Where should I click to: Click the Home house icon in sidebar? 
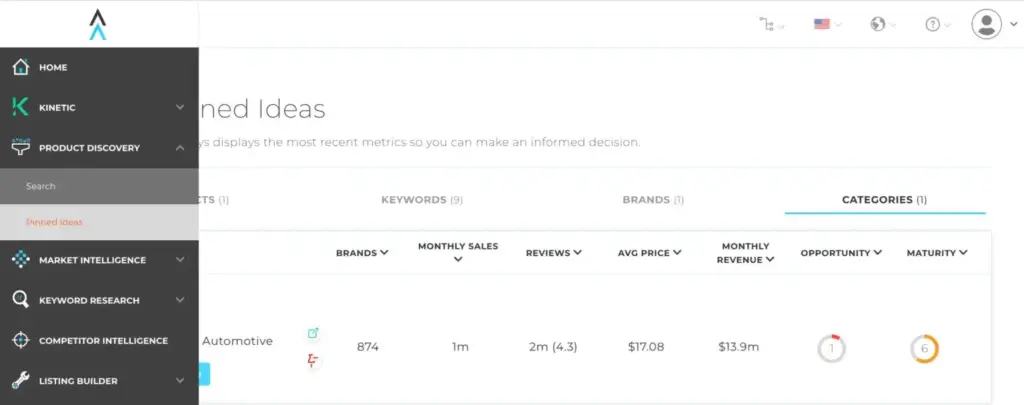coord(21,67)
